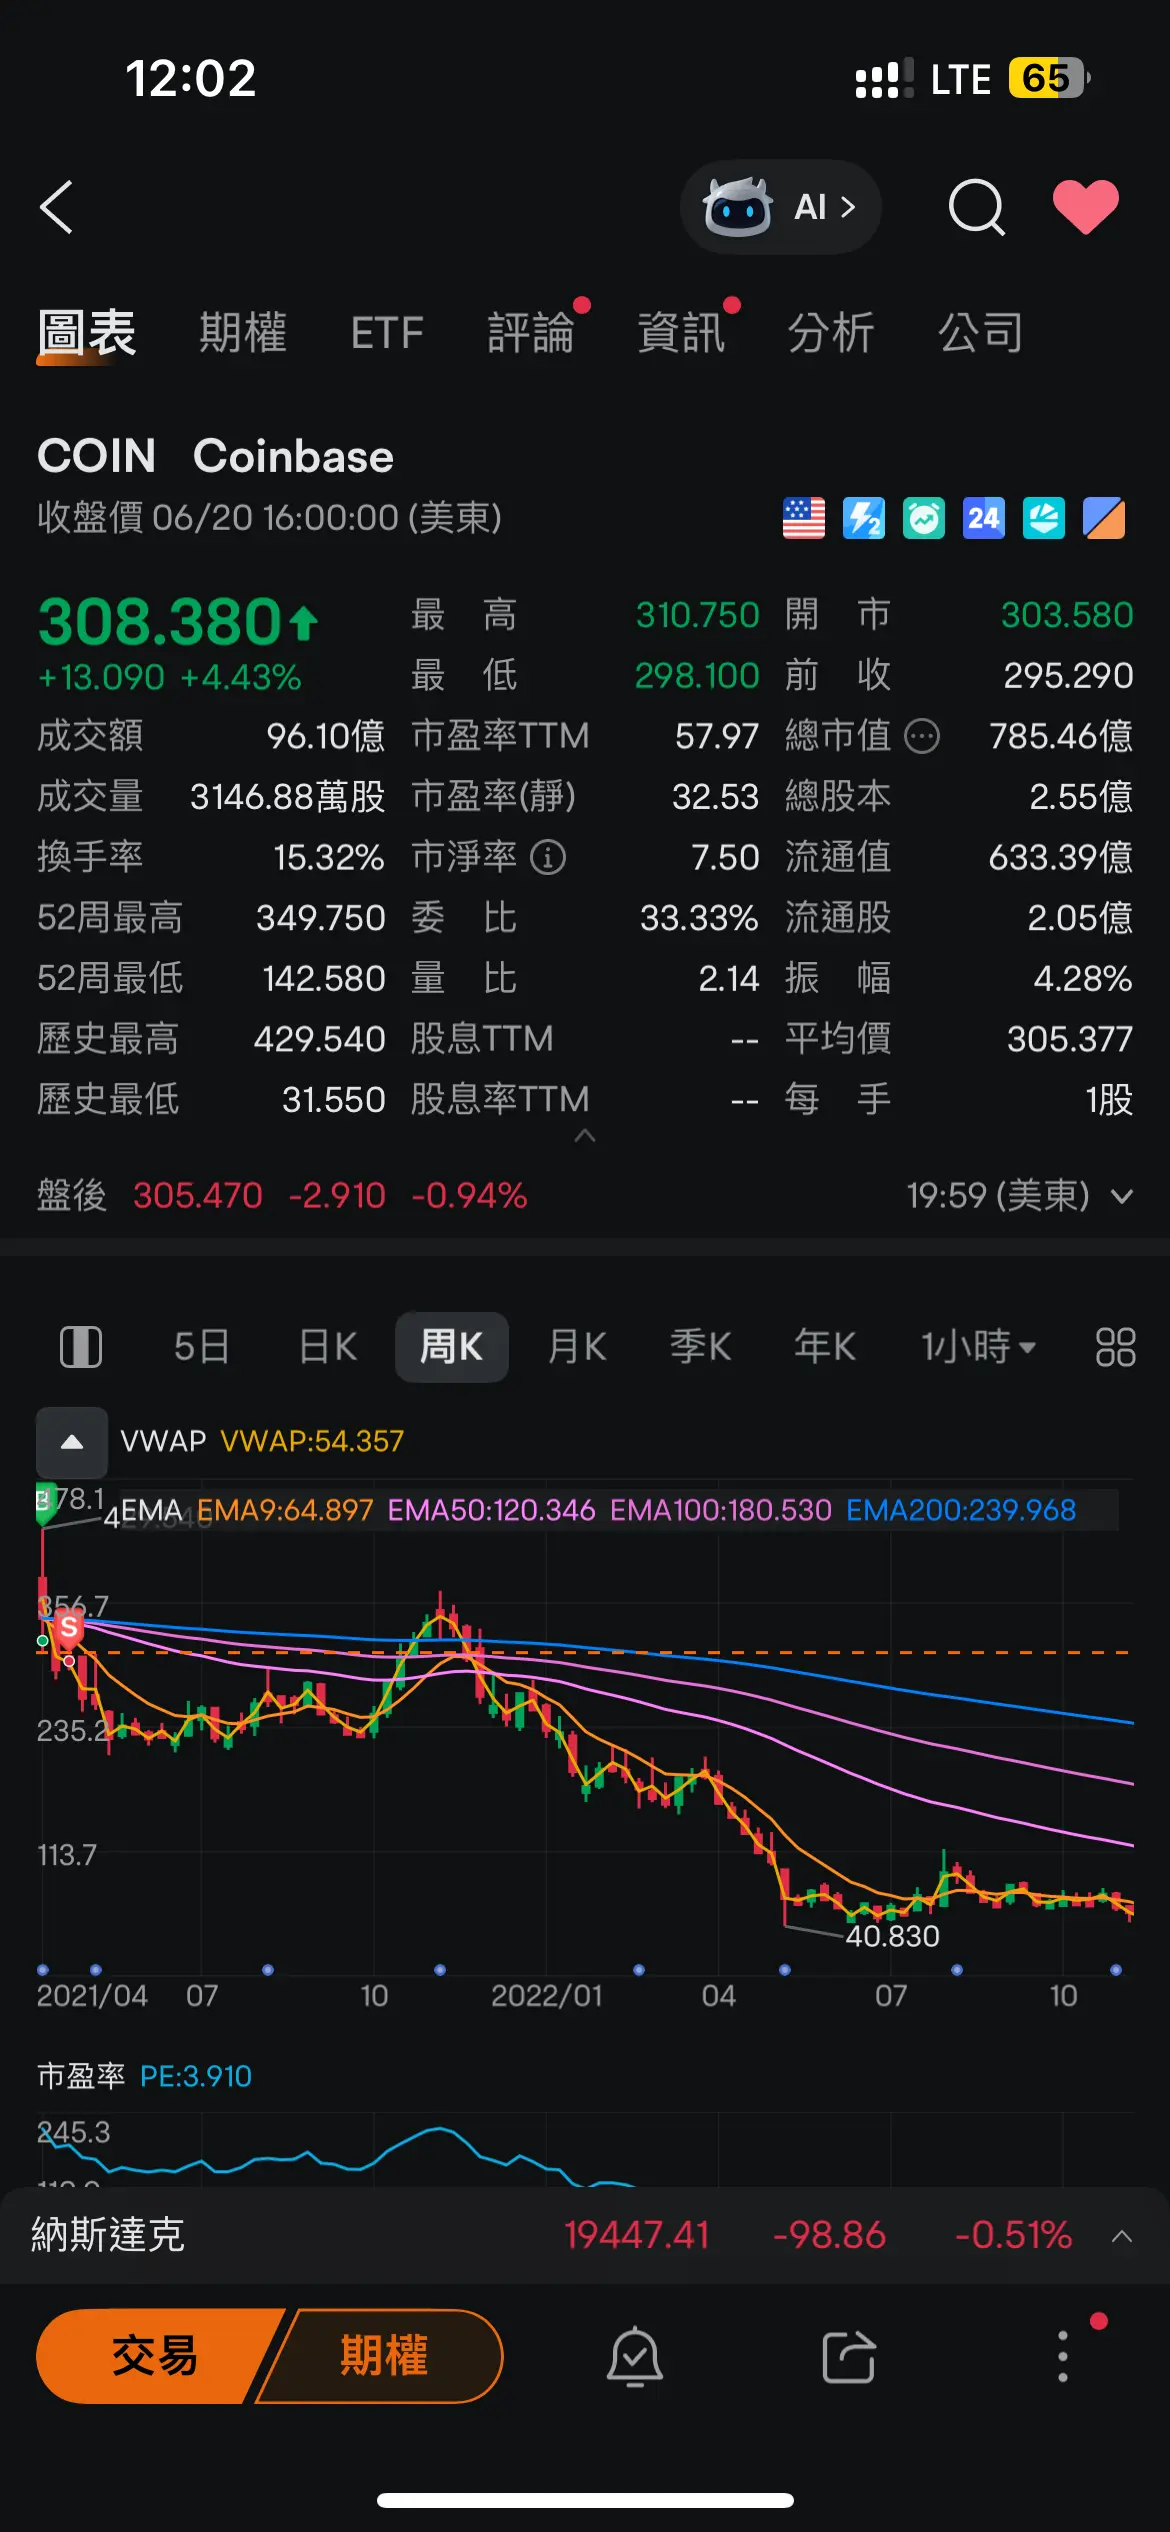Tap the share export icon
Viewport: 1170px width, 2532px height.
(x=849, y=2357)
